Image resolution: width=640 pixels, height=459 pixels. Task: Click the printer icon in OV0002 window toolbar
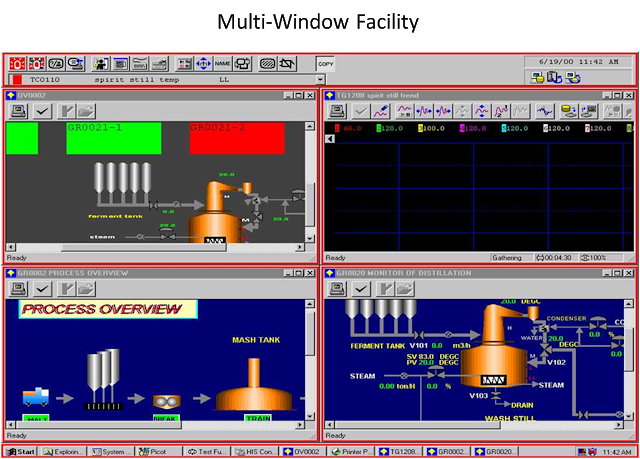click(17, 111)
